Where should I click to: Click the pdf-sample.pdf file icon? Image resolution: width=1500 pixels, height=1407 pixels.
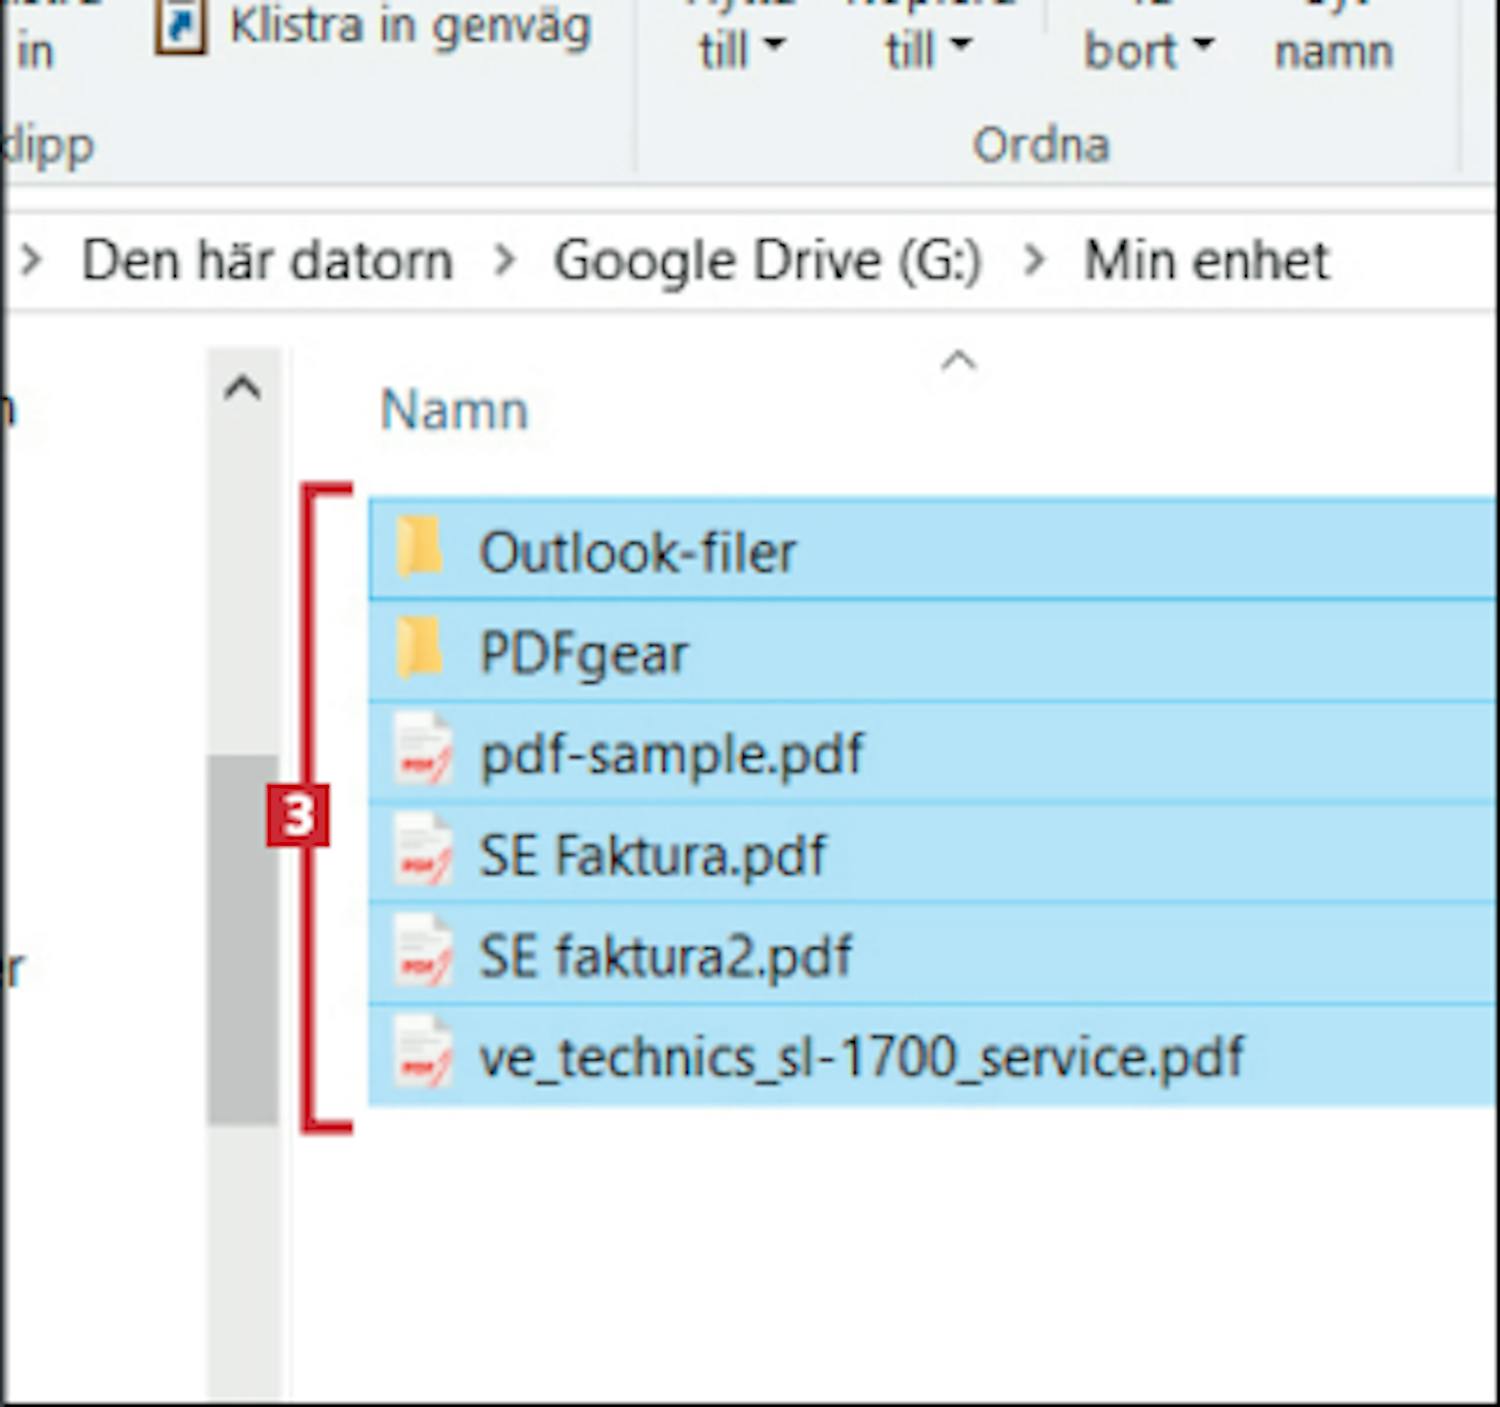[x=423, y=752]
